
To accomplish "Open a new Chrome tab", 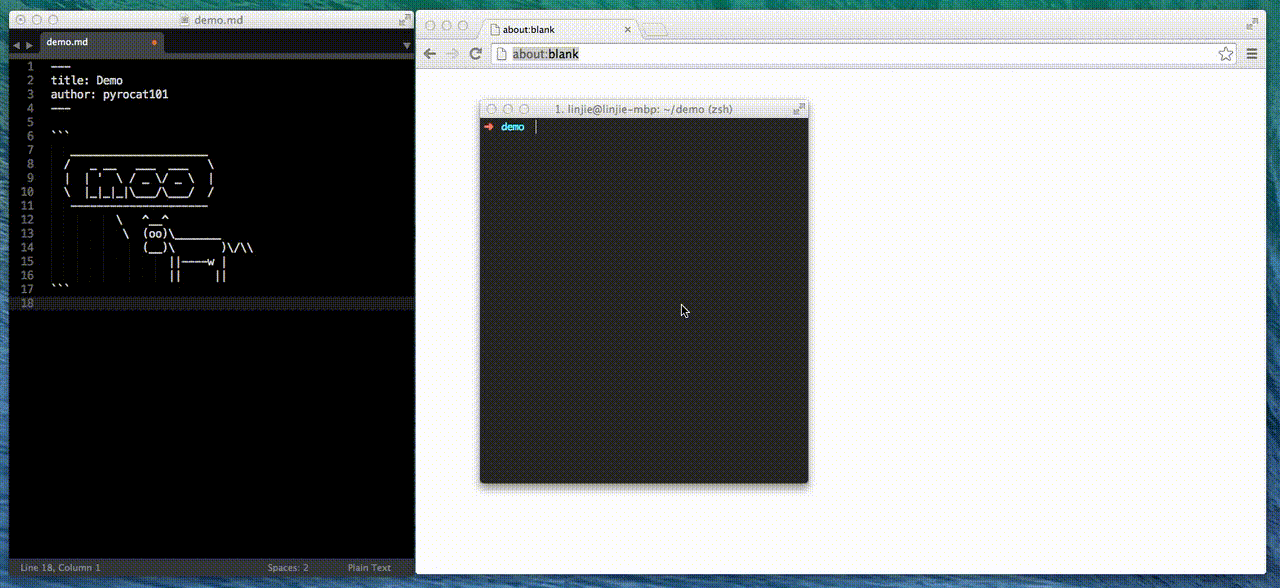I will [x=655, y=30].
